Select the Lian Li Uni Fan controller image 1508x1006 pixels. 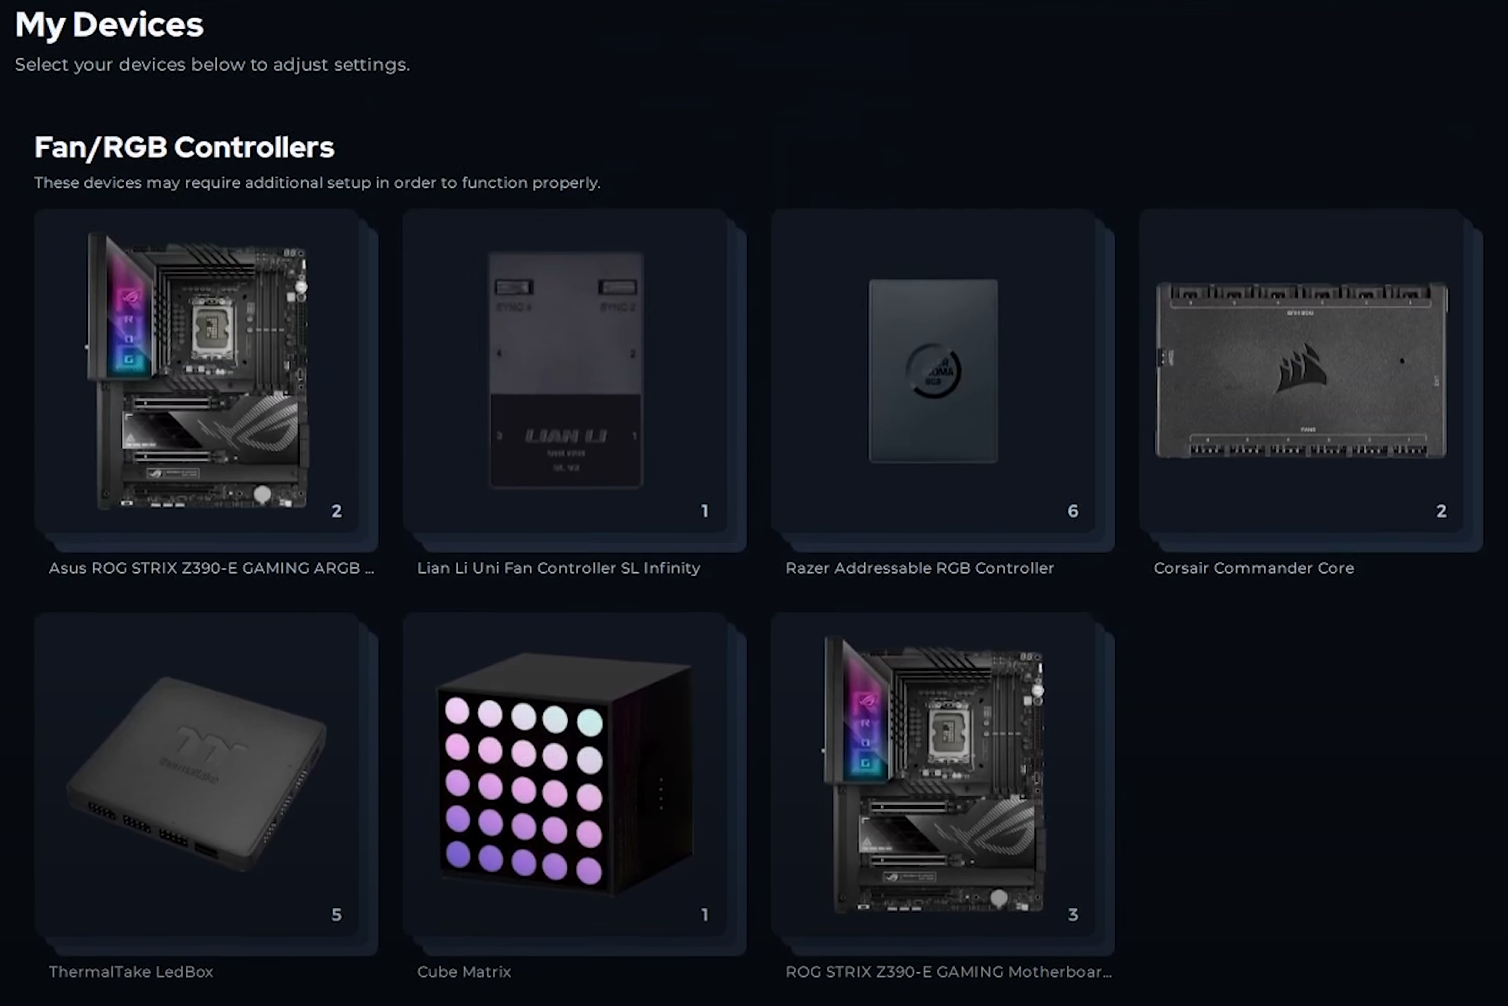click(566, 369)
